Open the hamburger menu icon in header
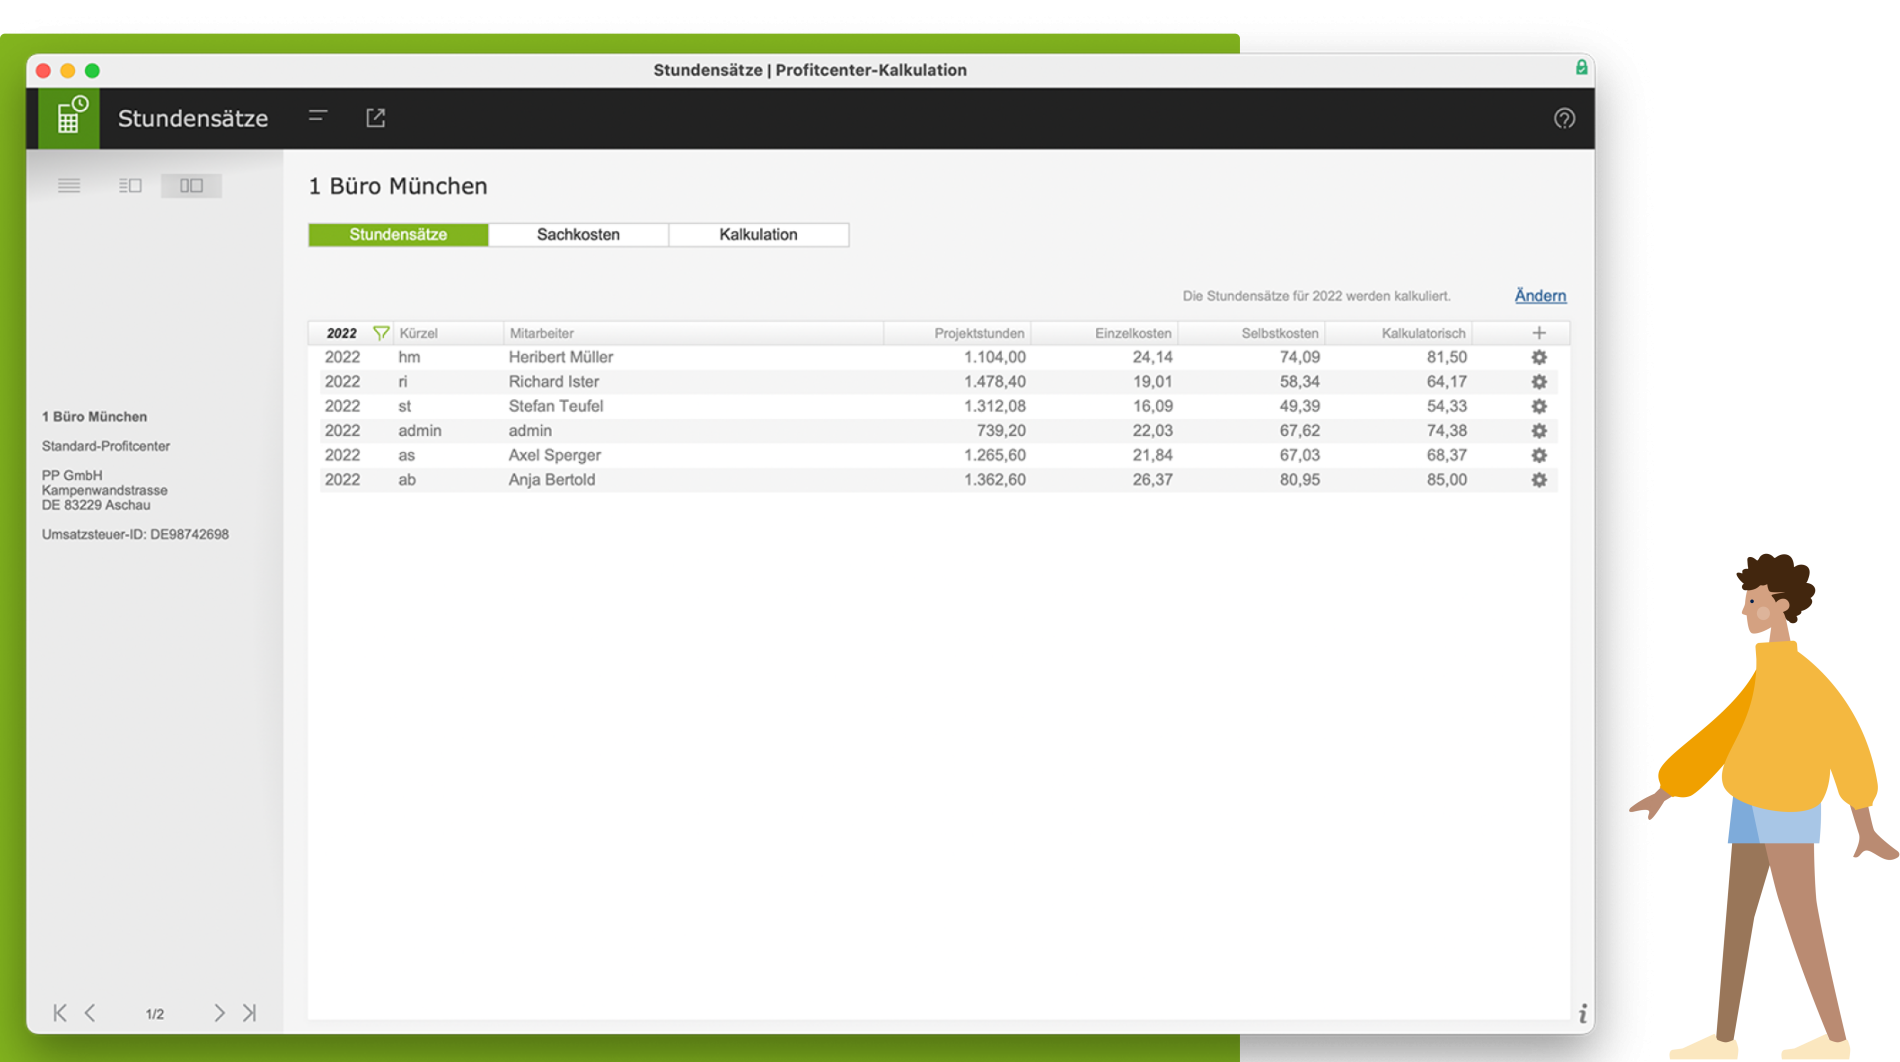 [318, 117]
